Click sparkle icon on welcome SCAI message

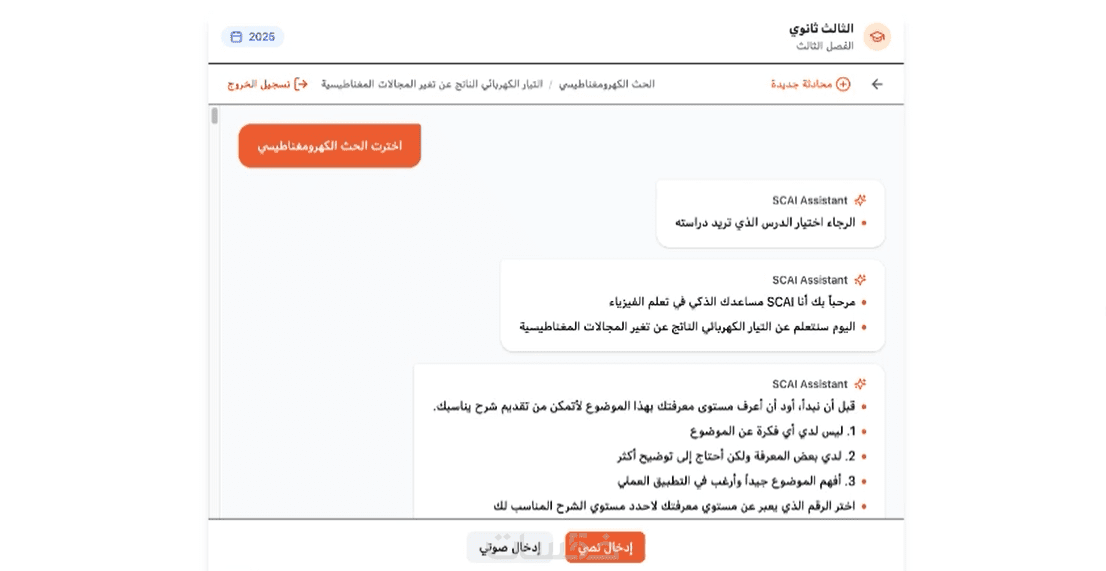[x=860, y=280]
